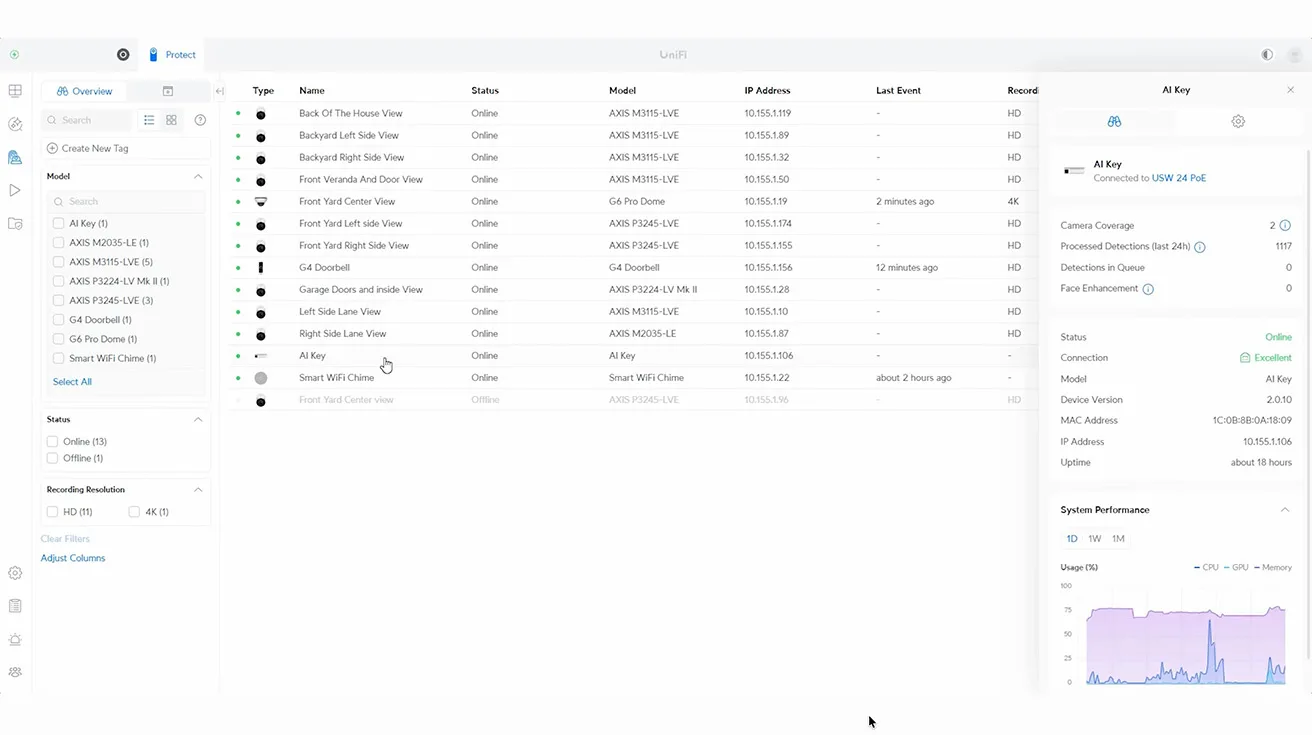Collapse the System Performance section
This screenshot has width=1312, height=735.
(1285, 510)
